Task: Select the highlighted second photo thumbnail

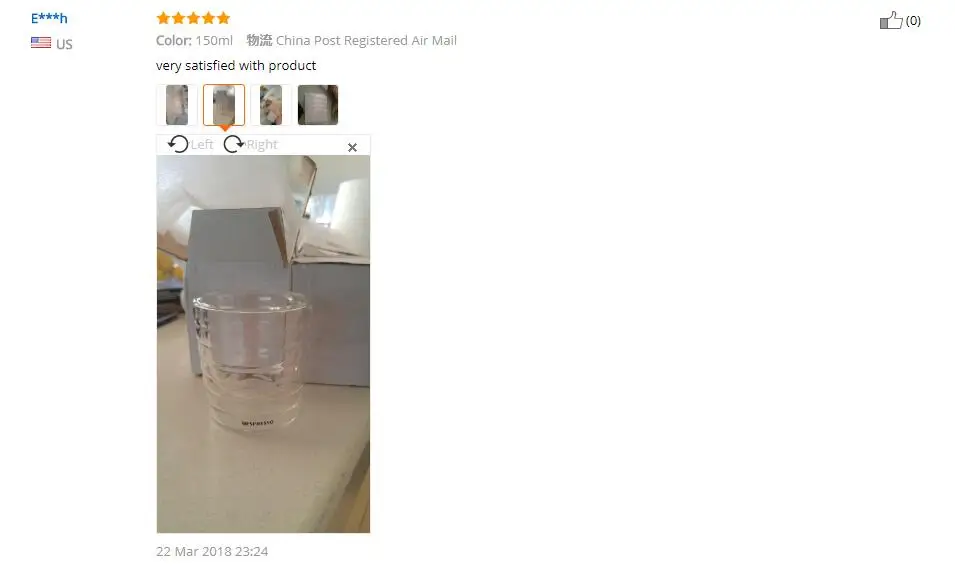Action: coord(224,105)
